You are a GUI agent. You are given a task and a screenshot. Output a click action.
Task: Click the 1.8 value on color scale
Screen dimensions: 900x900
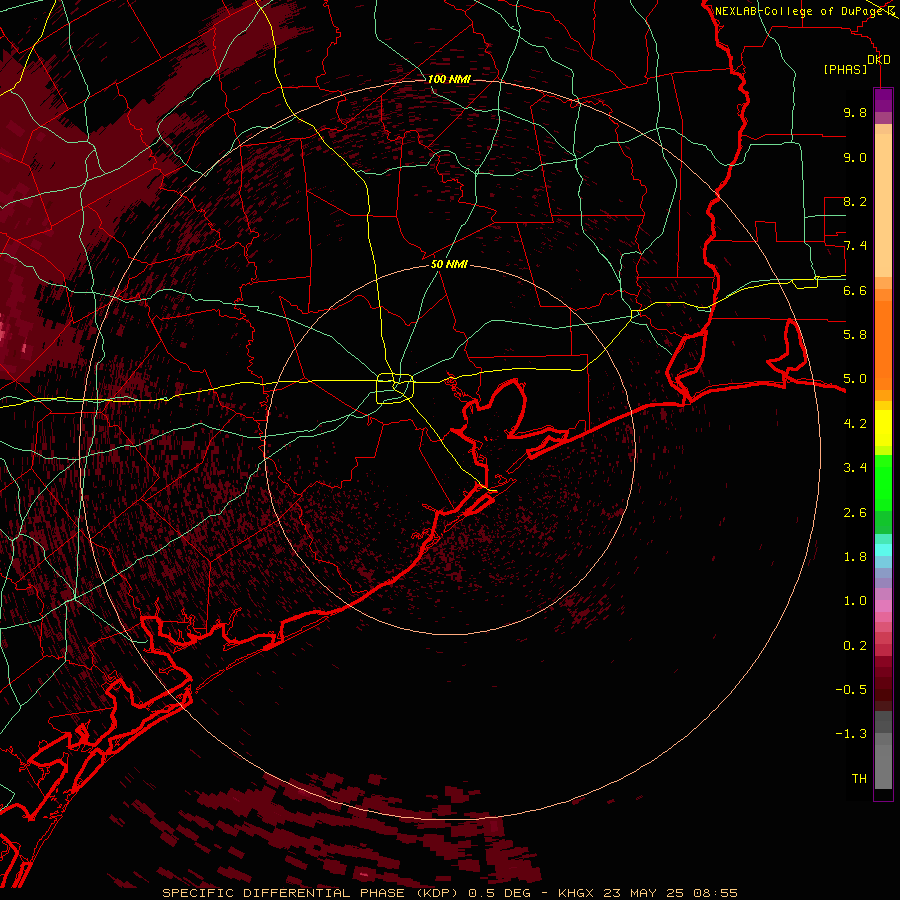[x=855, y=557]
